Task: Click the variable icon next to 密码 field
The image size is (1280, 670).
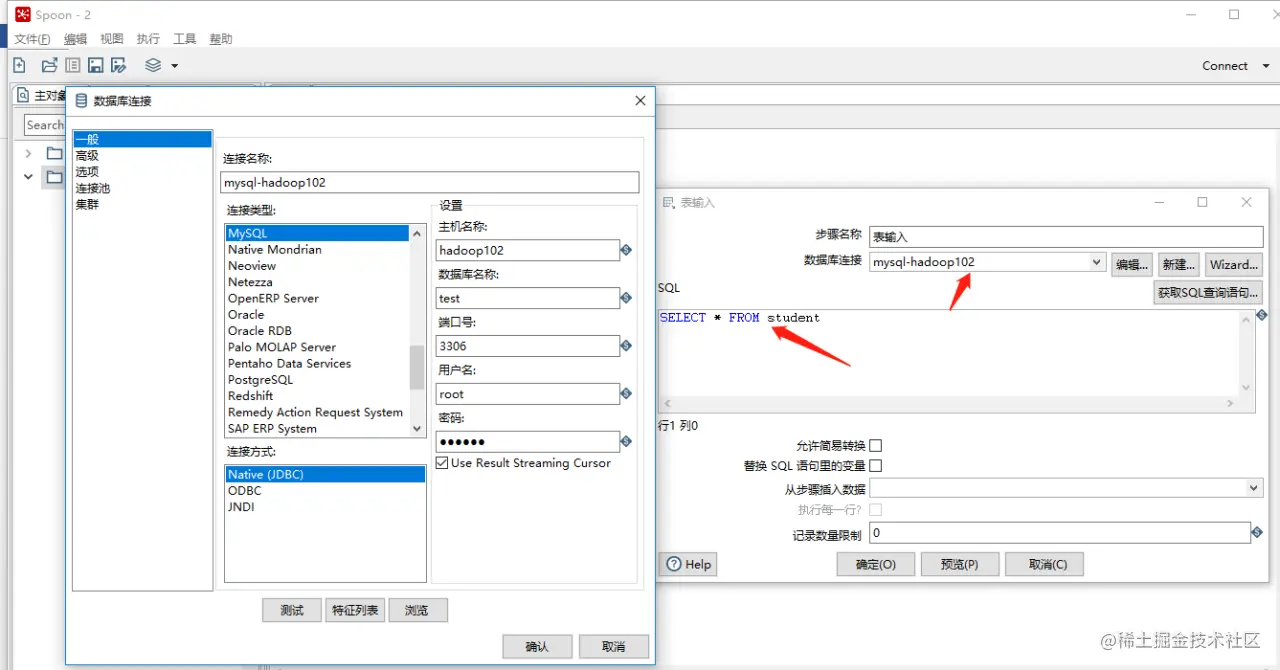Action: click(626, 441)
